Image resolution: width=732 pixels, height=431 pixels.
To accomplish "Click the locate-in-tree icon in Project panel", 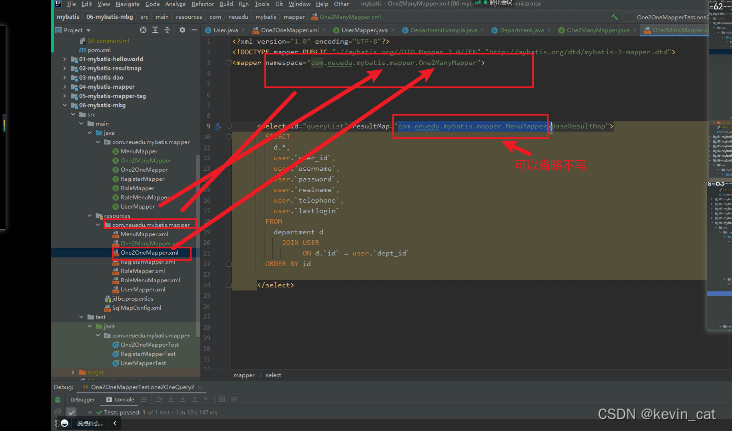I will coord(143,30).
